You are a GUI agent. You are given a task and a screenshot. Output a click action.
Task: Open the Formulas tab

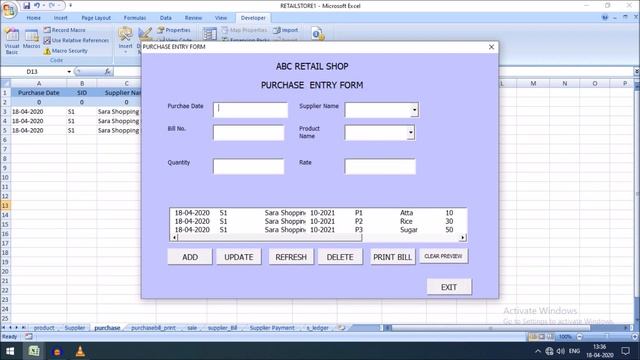[135, 18]
